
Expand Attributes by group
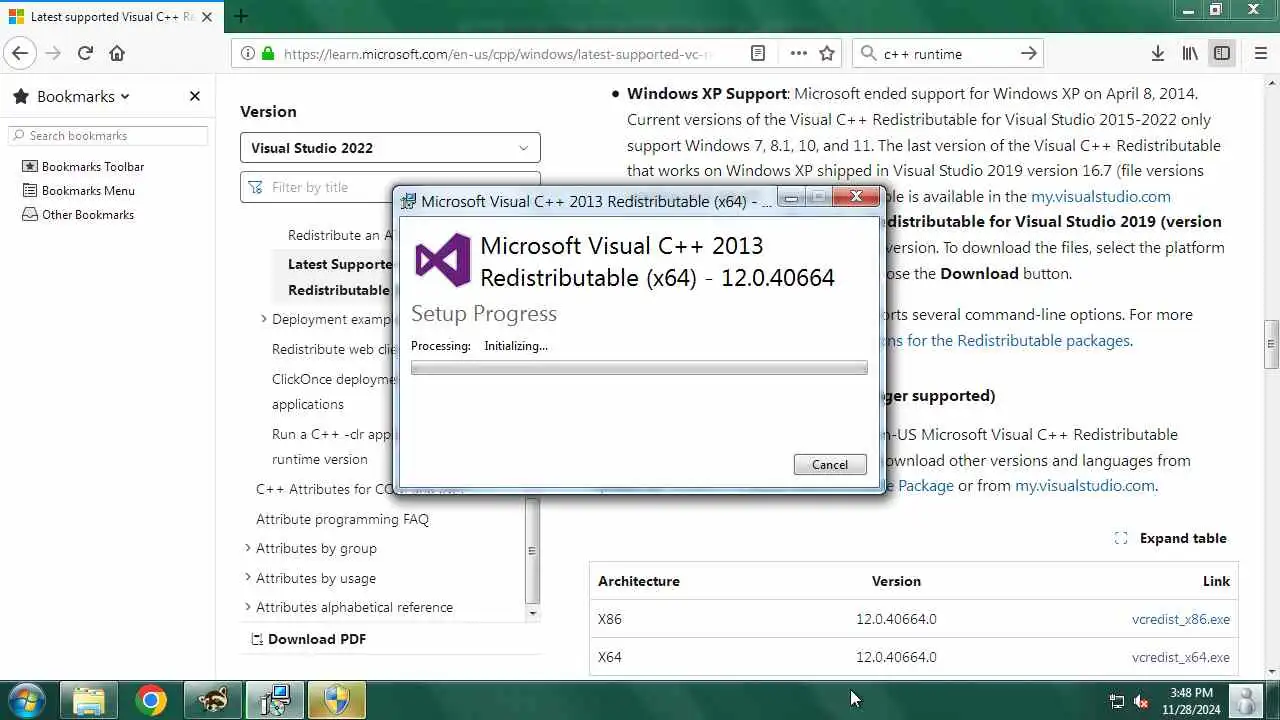pyautogui.click(x=248, y=548)
